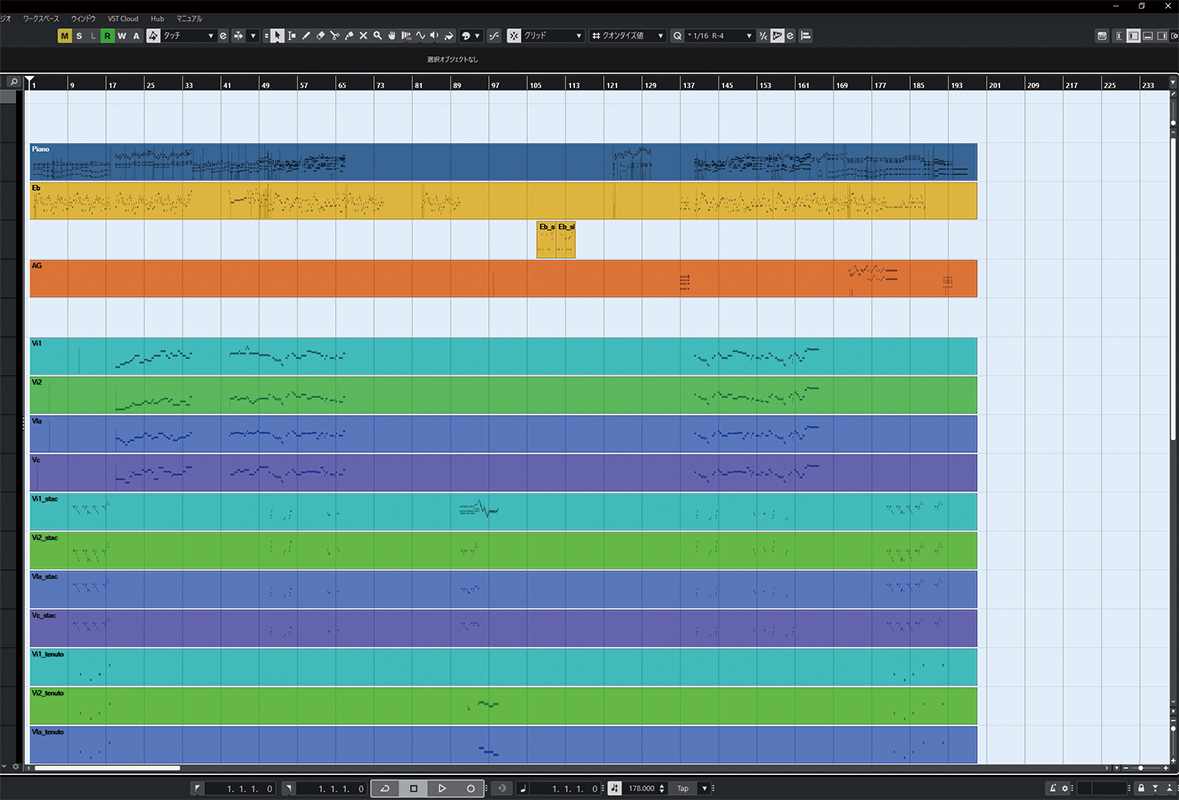Click the track list settings gear icon

16,767
